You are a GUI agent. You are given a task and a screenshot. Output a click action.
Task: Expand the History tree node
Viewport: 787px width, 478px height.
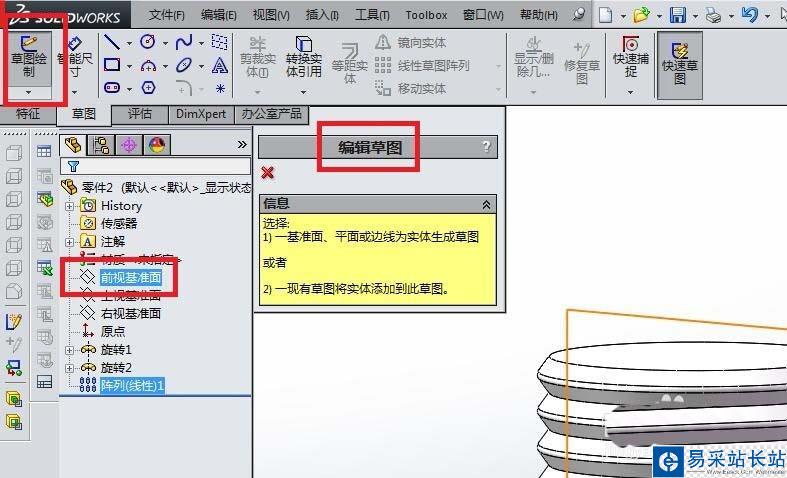70,206
